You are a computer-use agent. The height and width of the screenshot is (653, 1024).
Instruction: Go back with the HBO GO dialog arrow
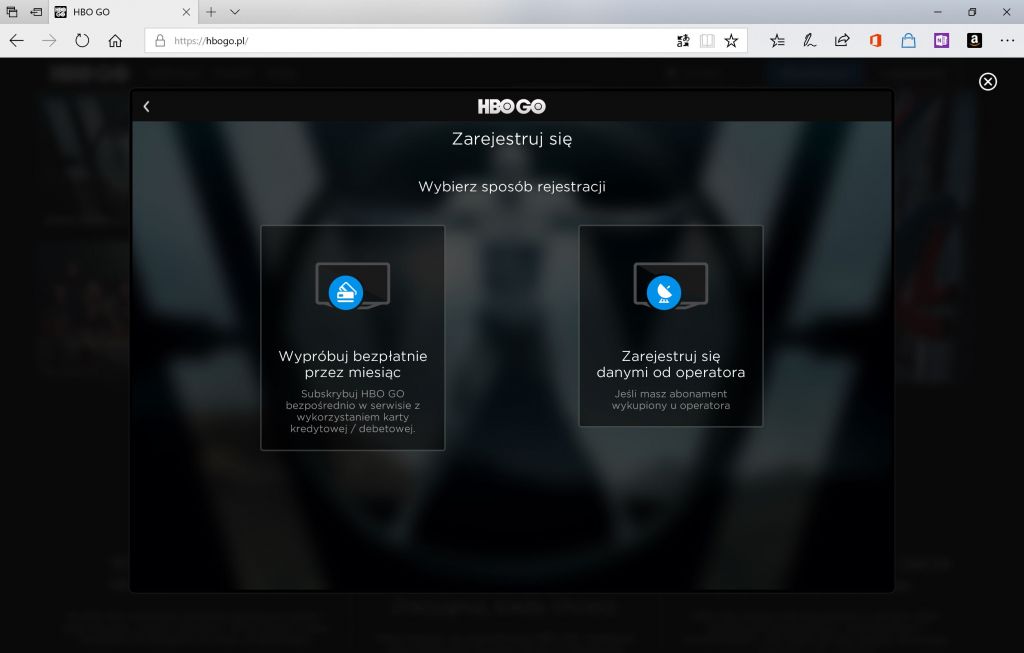point(146,106)
